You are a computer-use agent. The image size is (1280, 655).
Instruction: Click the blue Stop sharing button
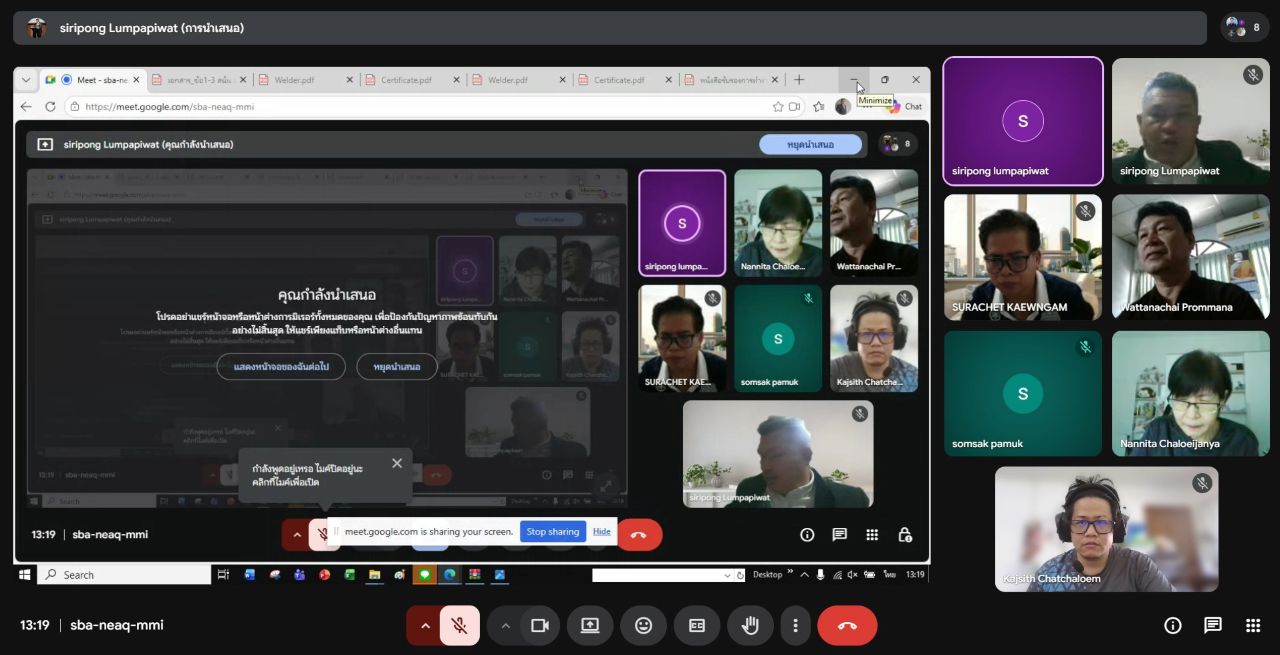tap(553, 532)
